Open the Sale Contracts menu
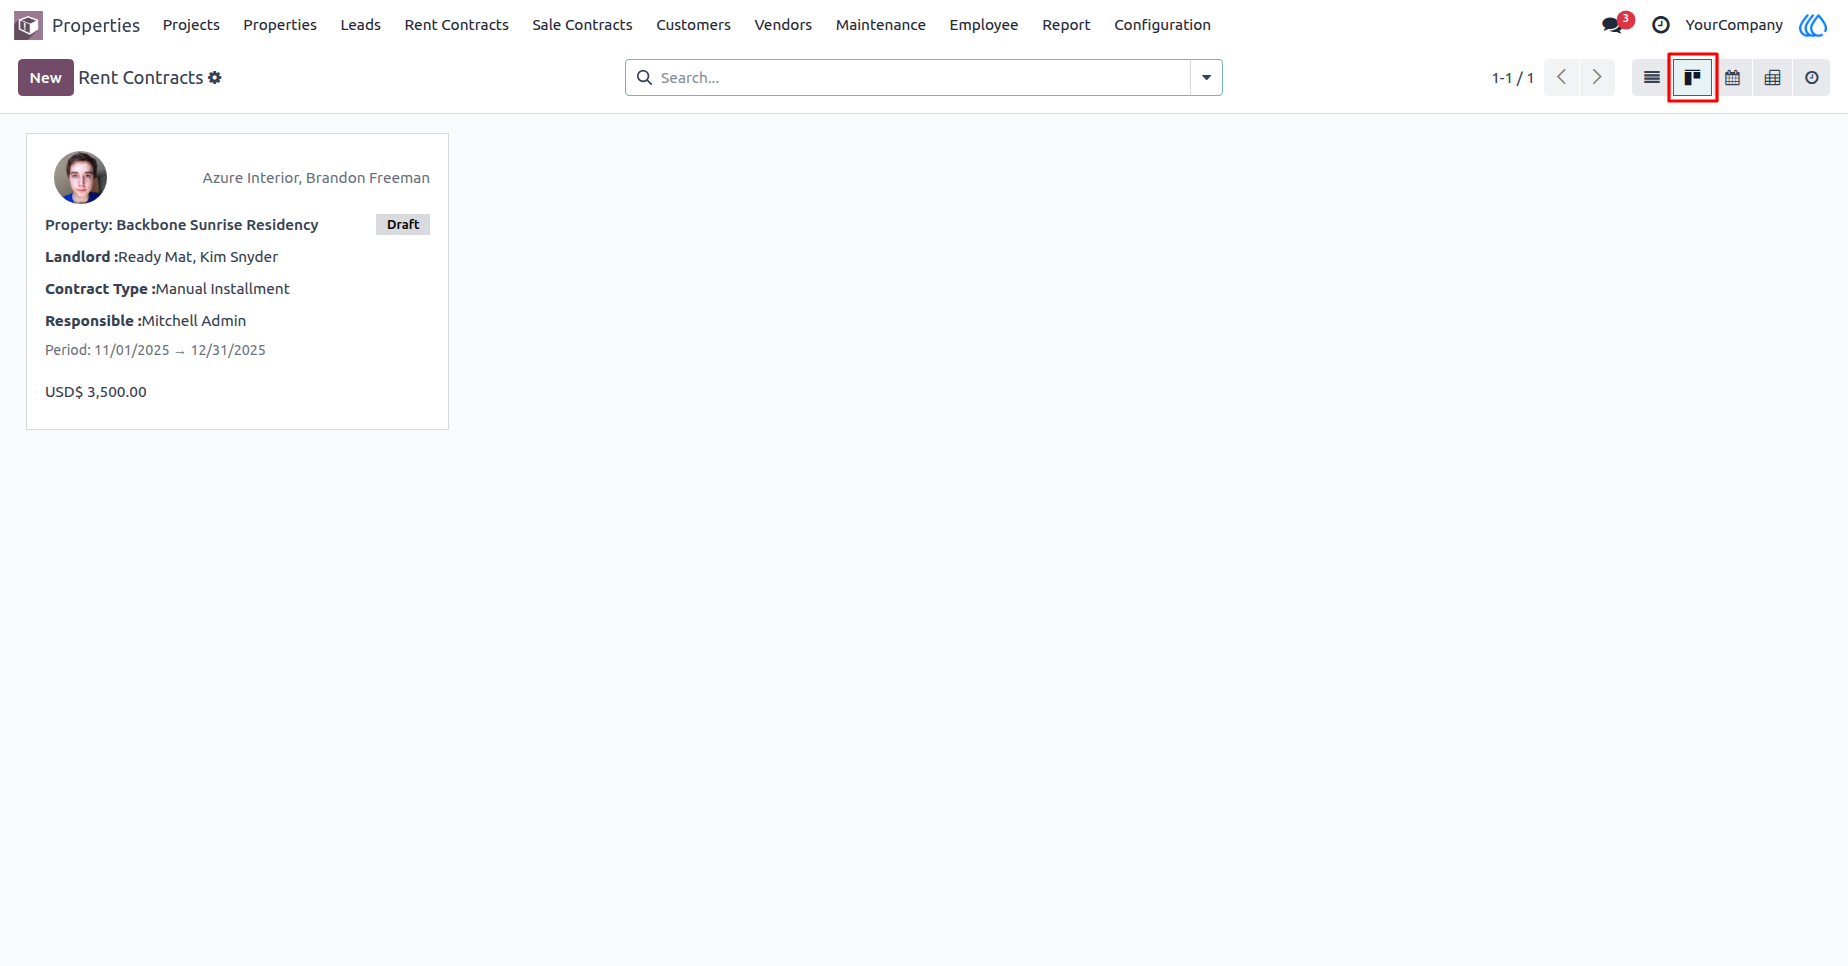This screenshot has height=966, width=1848. click(x=582, y=25)
